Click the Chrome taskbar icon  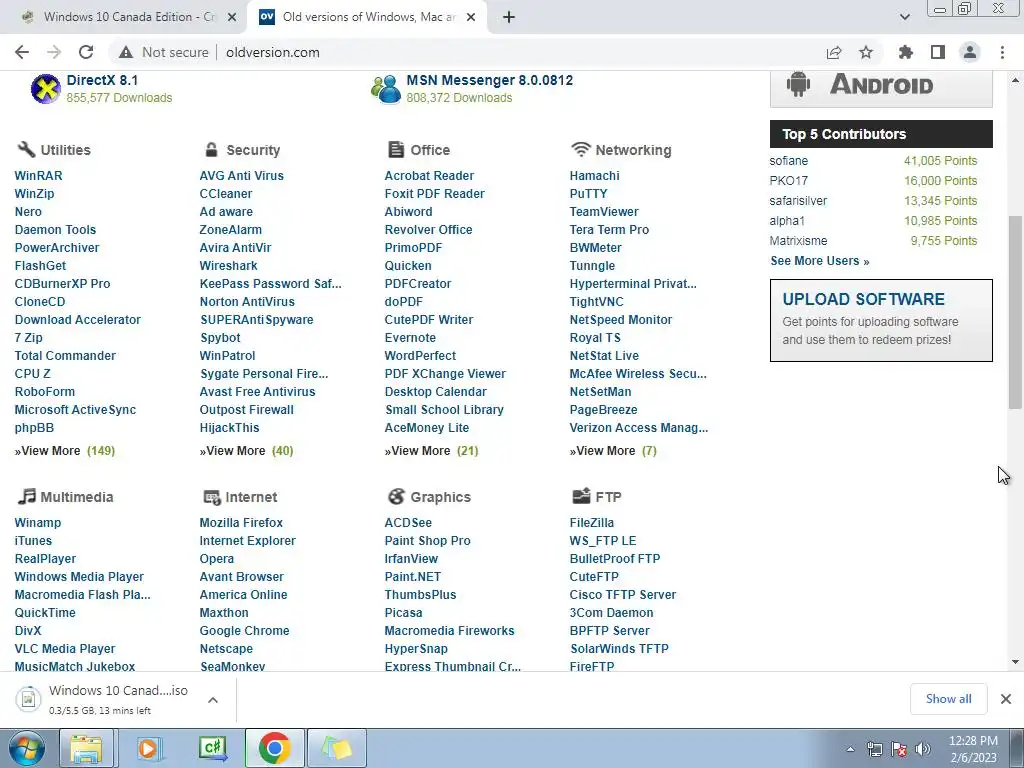[274, 748]
